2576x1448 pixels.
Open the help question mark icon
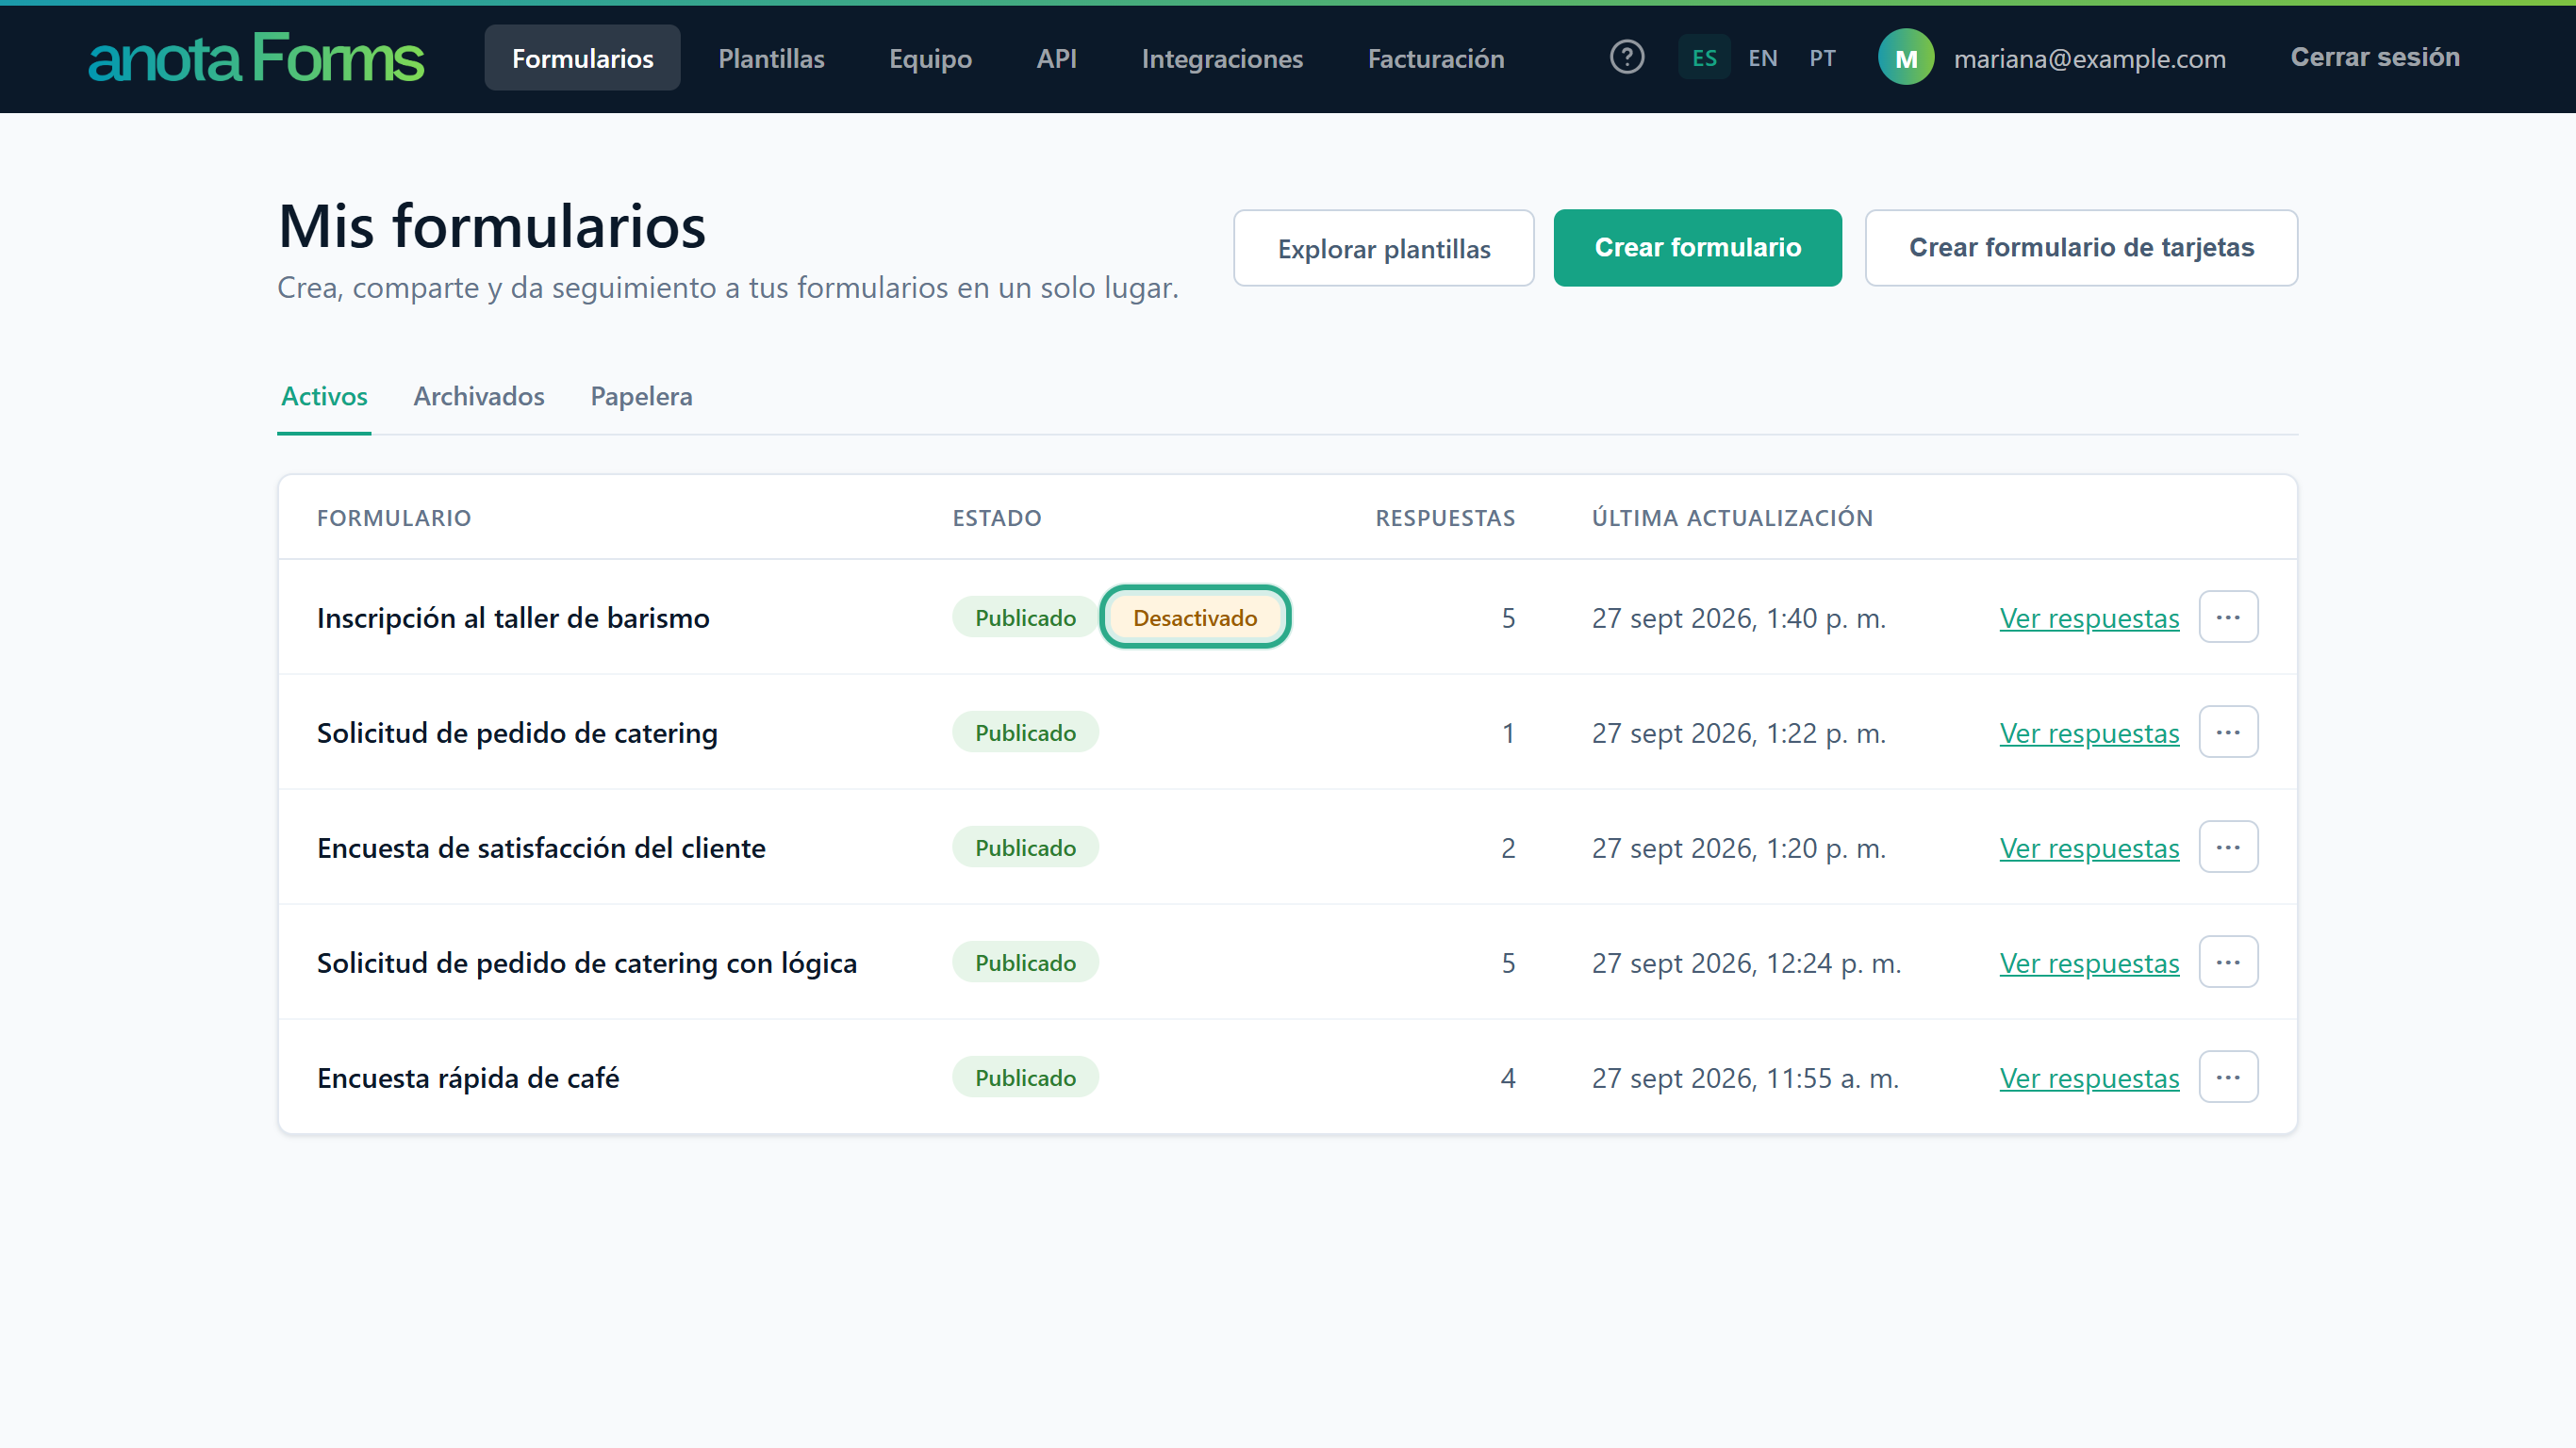click(x=1627, y=57)
